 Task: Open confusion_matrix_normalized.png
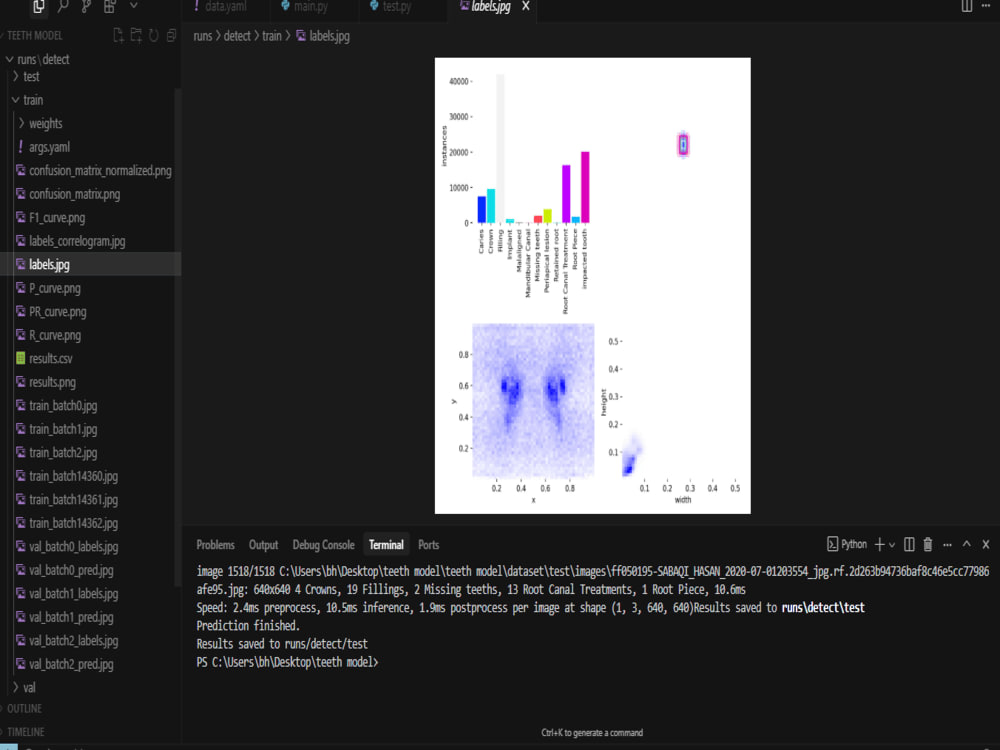(x=100, y=171)
